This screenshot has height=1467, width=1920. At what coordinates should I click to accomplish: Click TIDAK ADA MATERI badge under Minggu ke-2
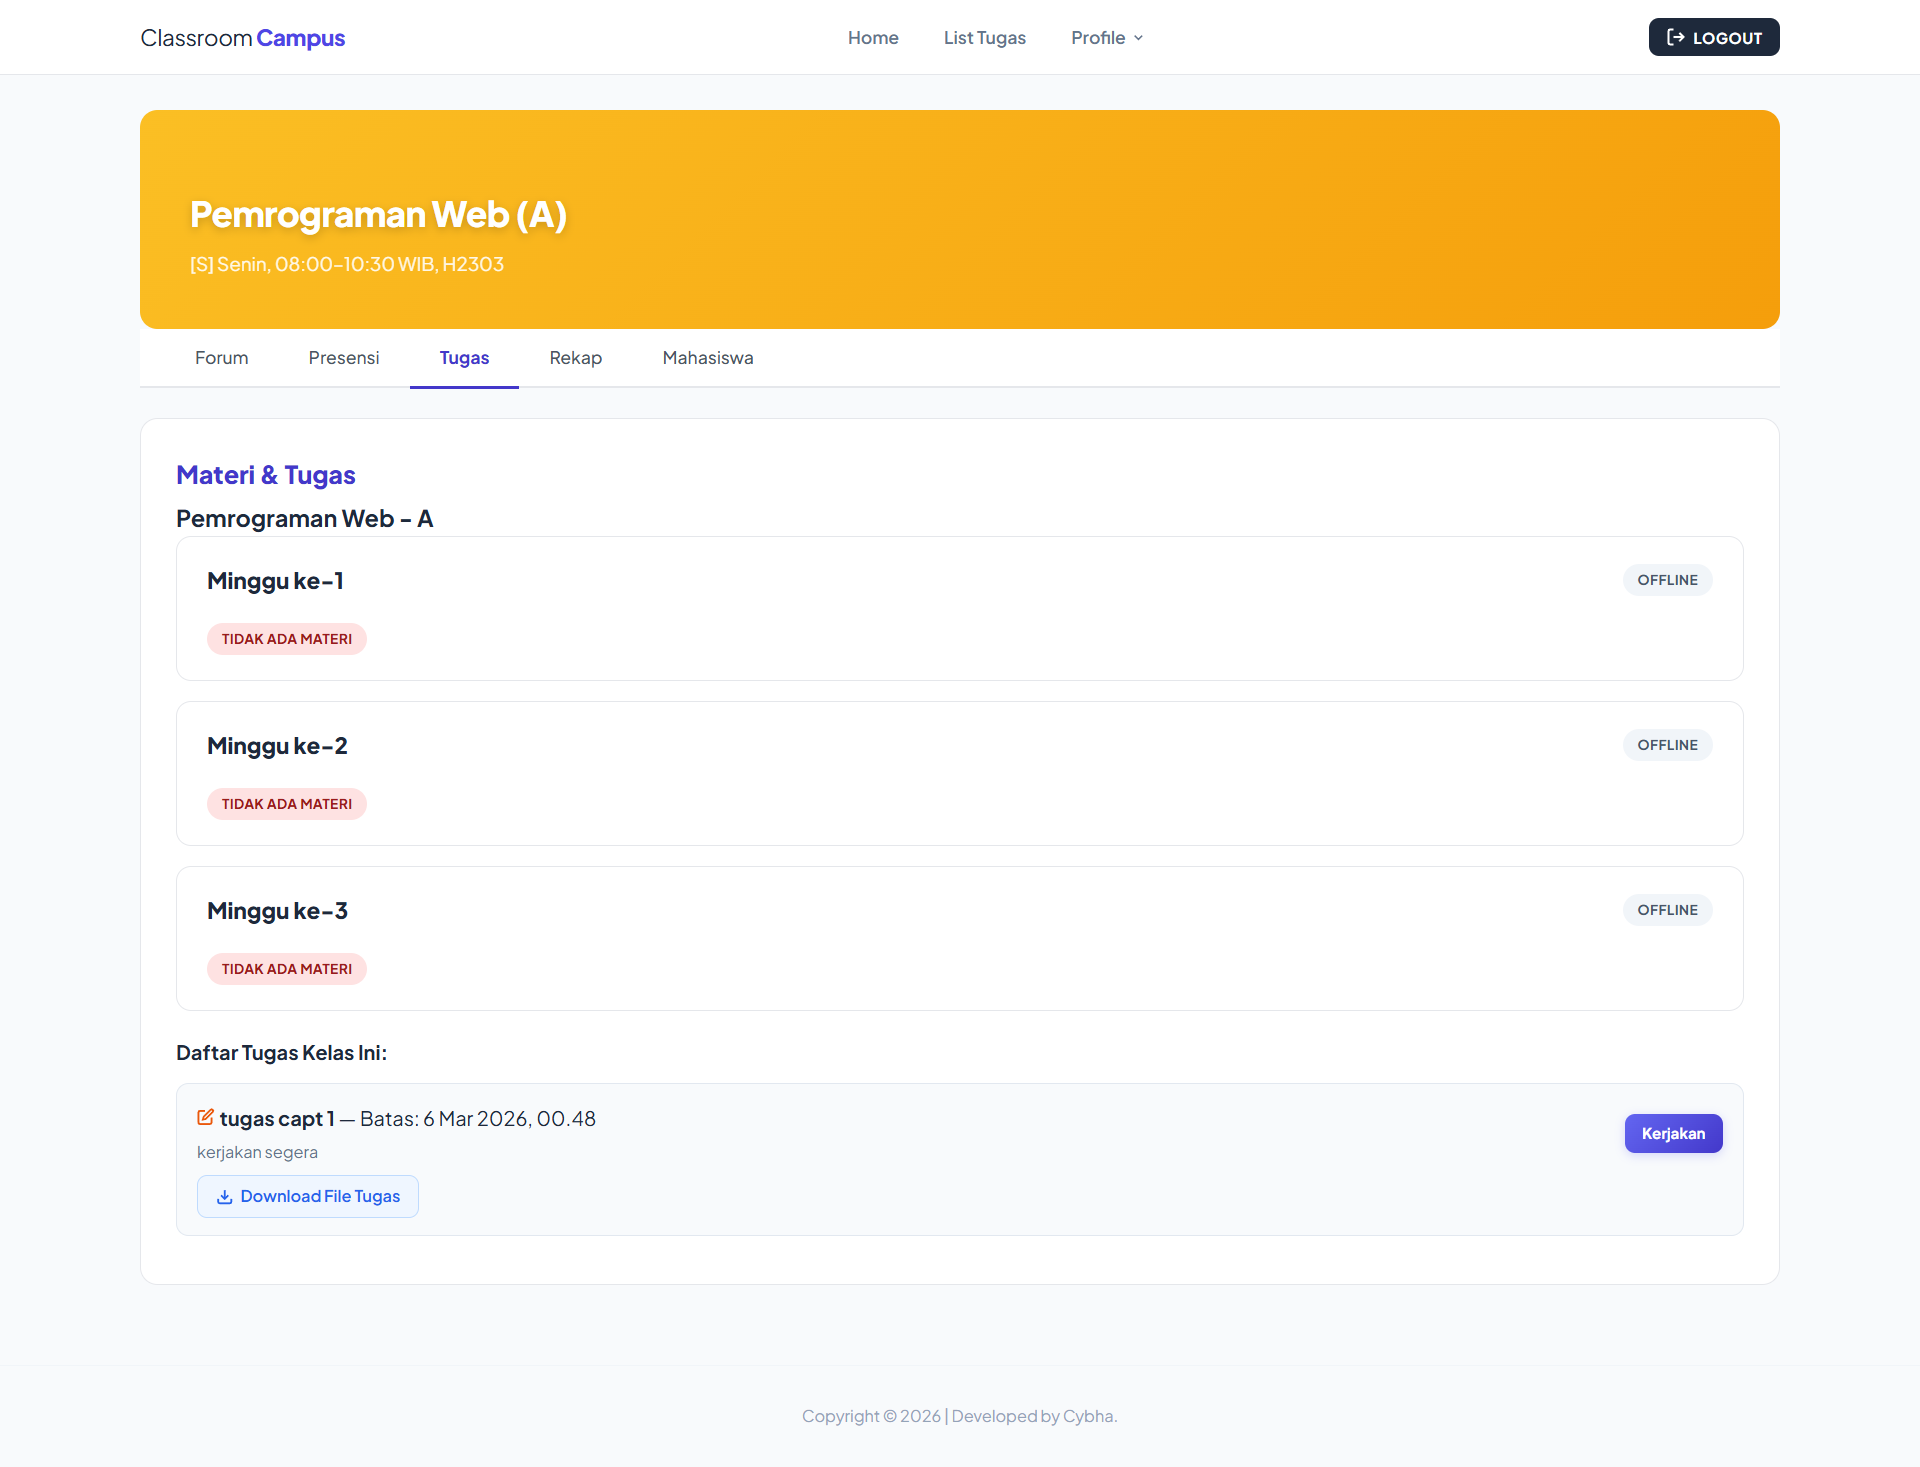pyautogui.click(x=287, y=804)
